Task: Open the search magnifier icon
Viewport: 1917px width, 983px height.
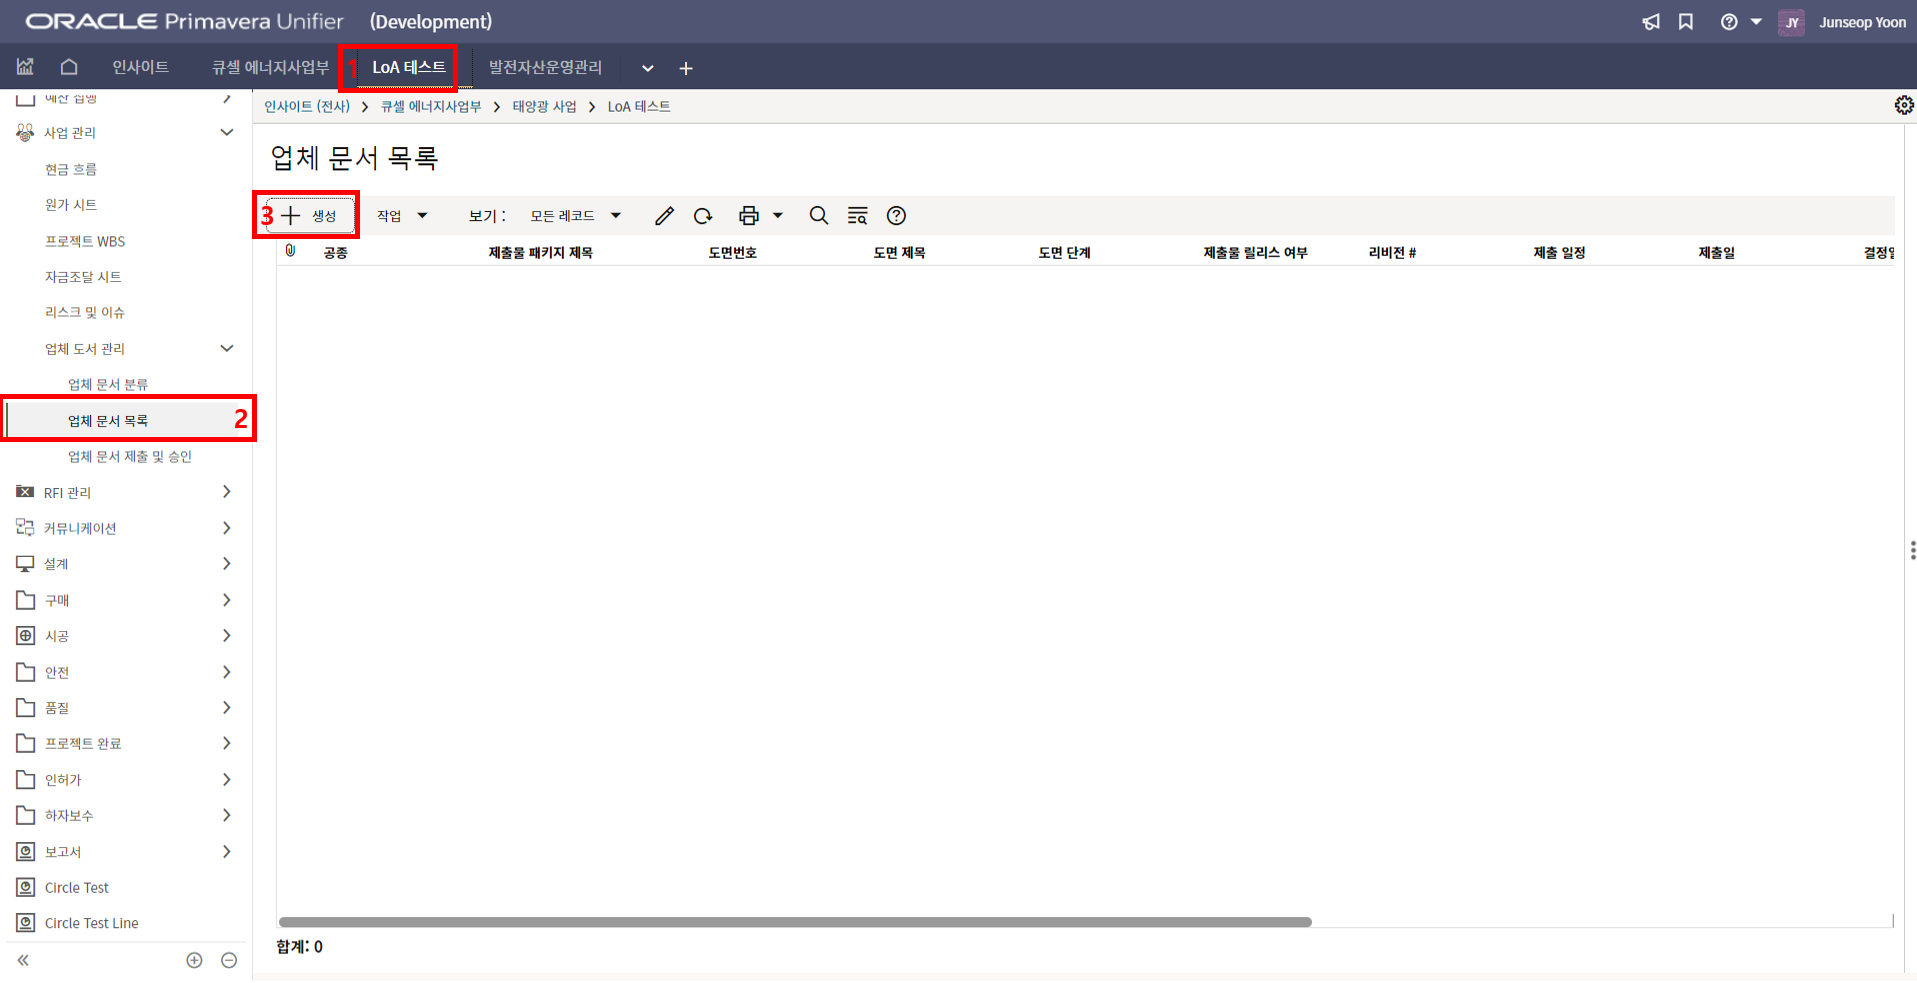Action: coord(818,216)
